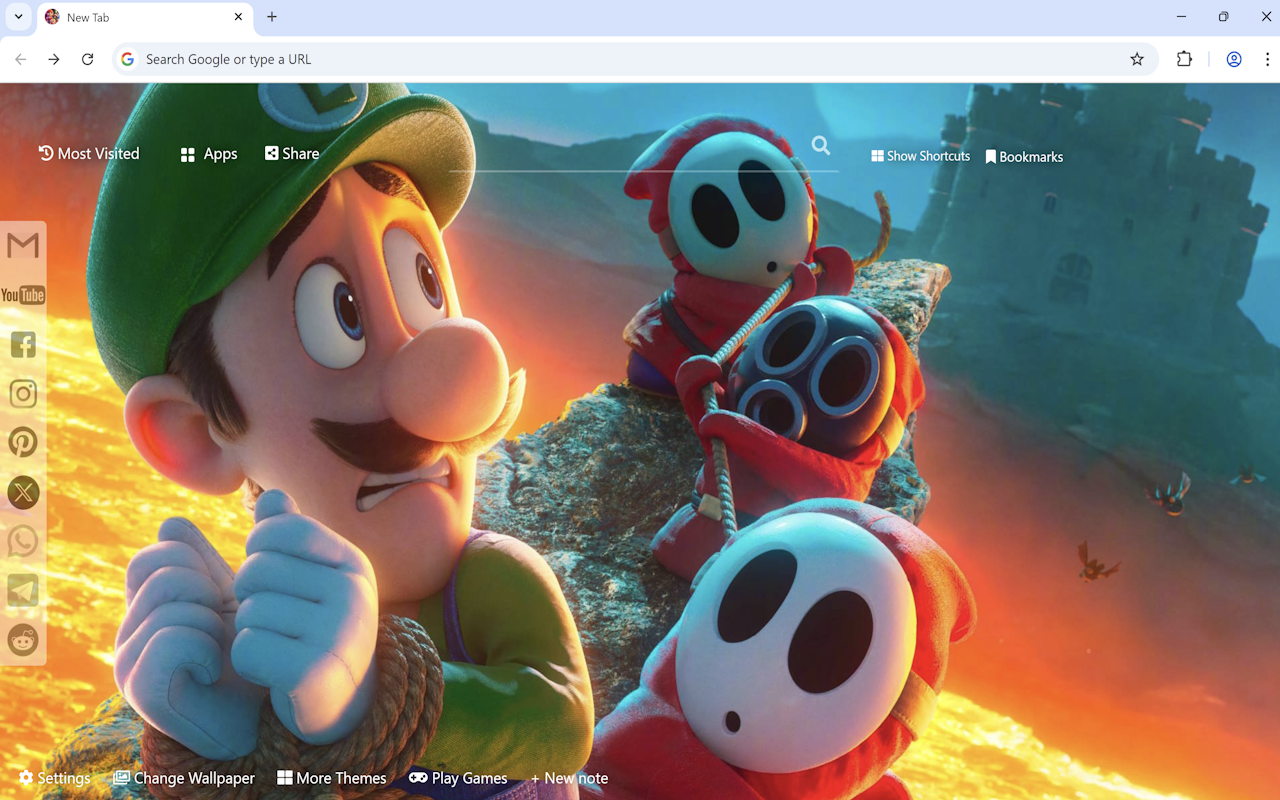Open Settings via the gear icon
The height and width of the screenshot is (800, 1280).
point(54,777)
